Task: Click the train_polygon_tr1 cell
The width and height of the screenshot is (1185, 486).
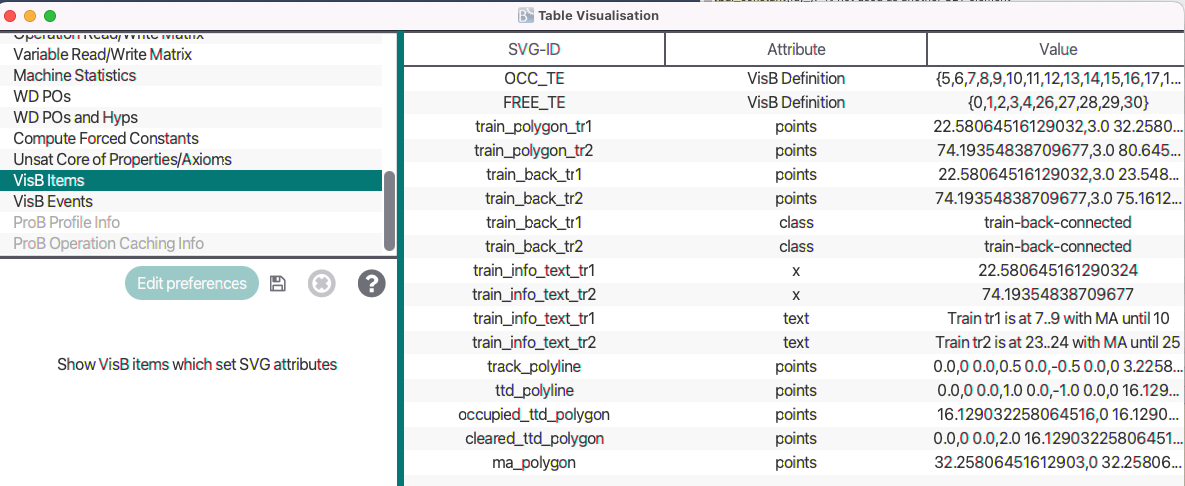Action: point(534,126)
